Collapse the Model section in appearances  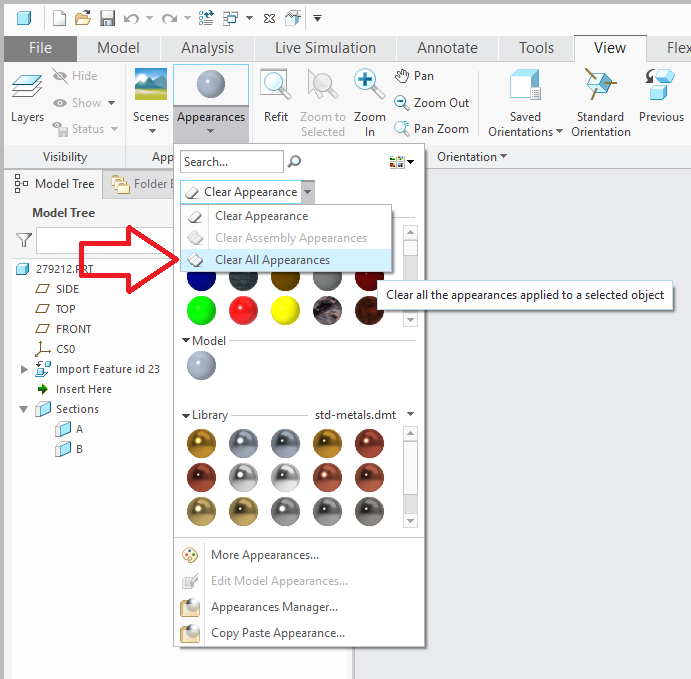186,340
